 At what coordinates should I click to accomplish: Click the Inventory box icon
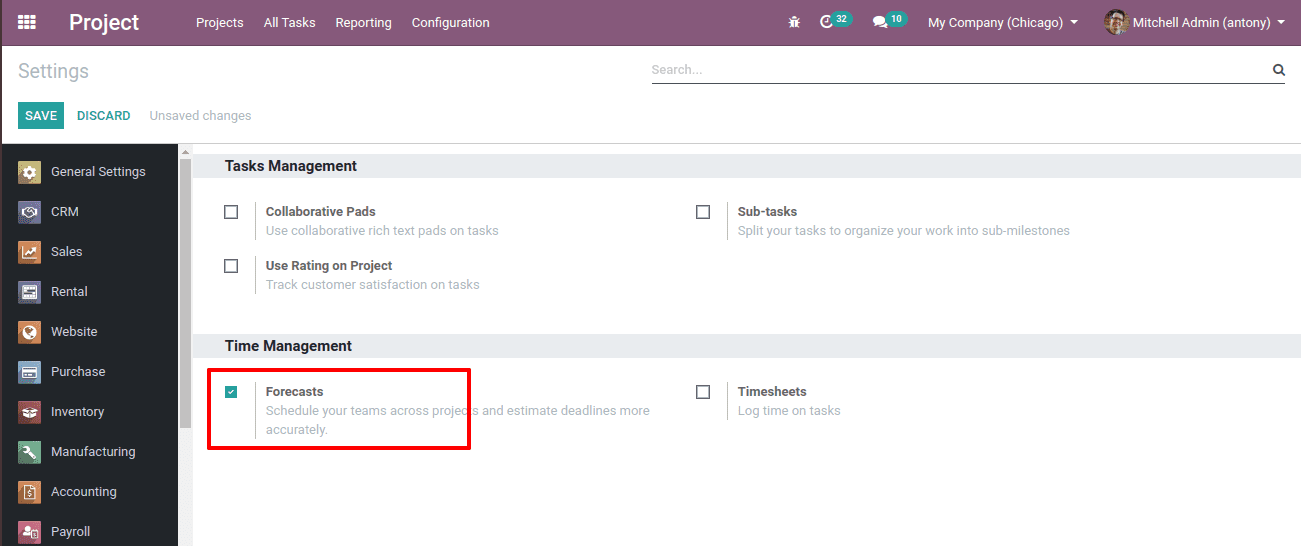coord(30,412)
